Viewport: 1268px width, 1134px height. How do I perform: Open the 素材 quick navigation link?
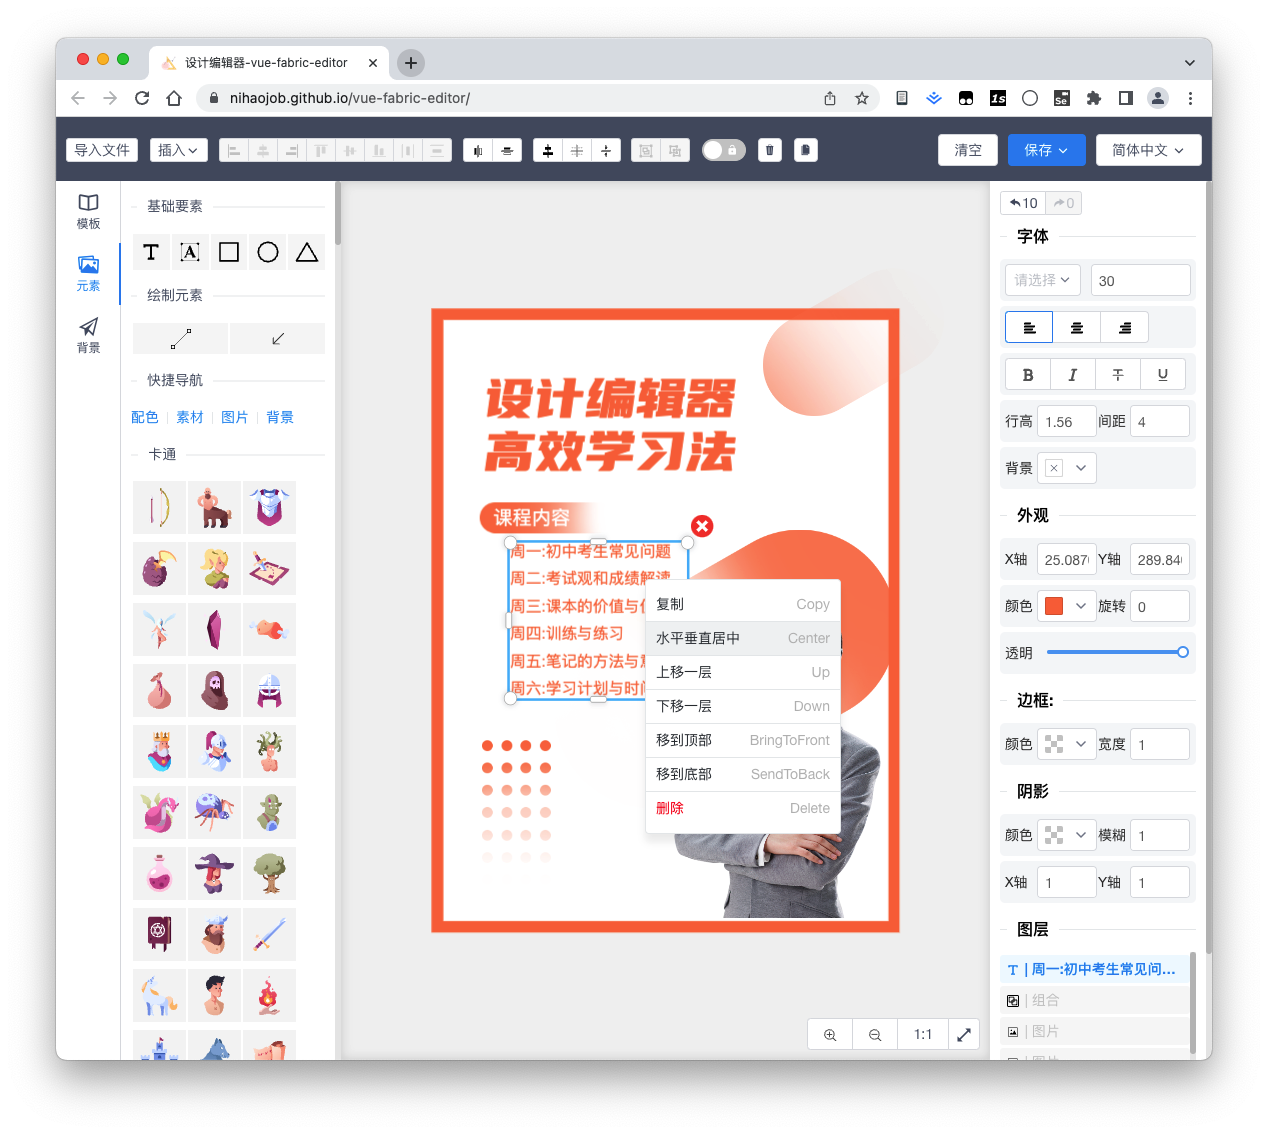click(x=189, y=417)
